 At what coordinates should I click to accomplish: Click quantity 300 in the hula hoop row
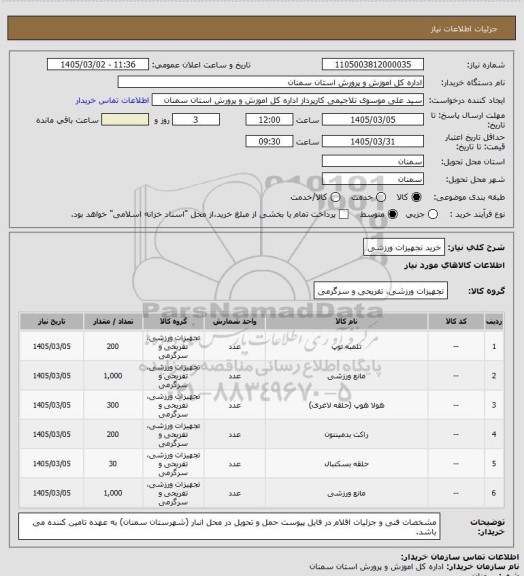point(113,405)
